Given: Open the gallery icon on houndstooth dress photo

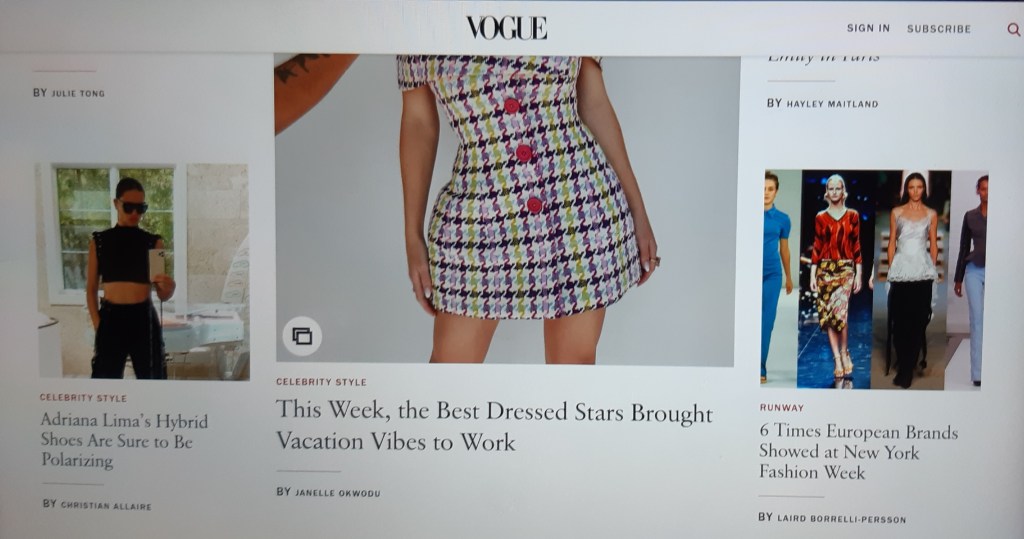Looking at the screenshot, I should point(302,336).
